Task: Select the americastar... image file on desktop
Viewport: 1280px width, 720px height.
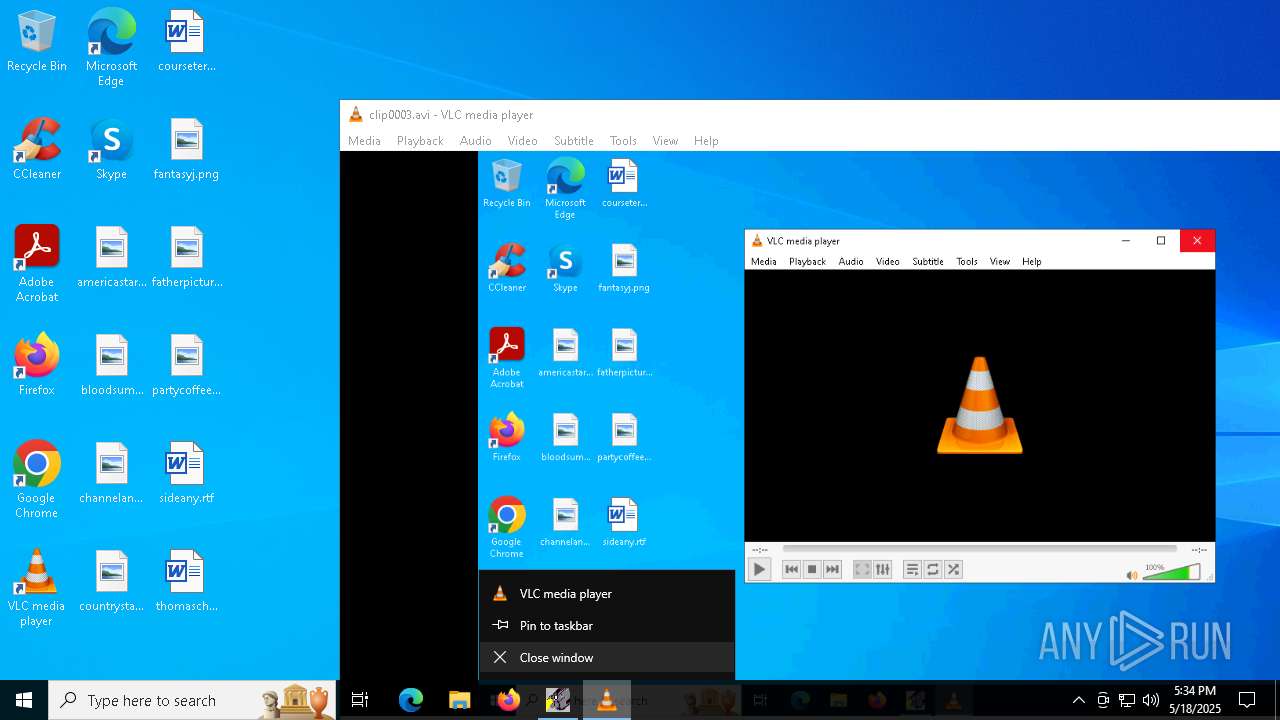Action: tap(112, 258)
